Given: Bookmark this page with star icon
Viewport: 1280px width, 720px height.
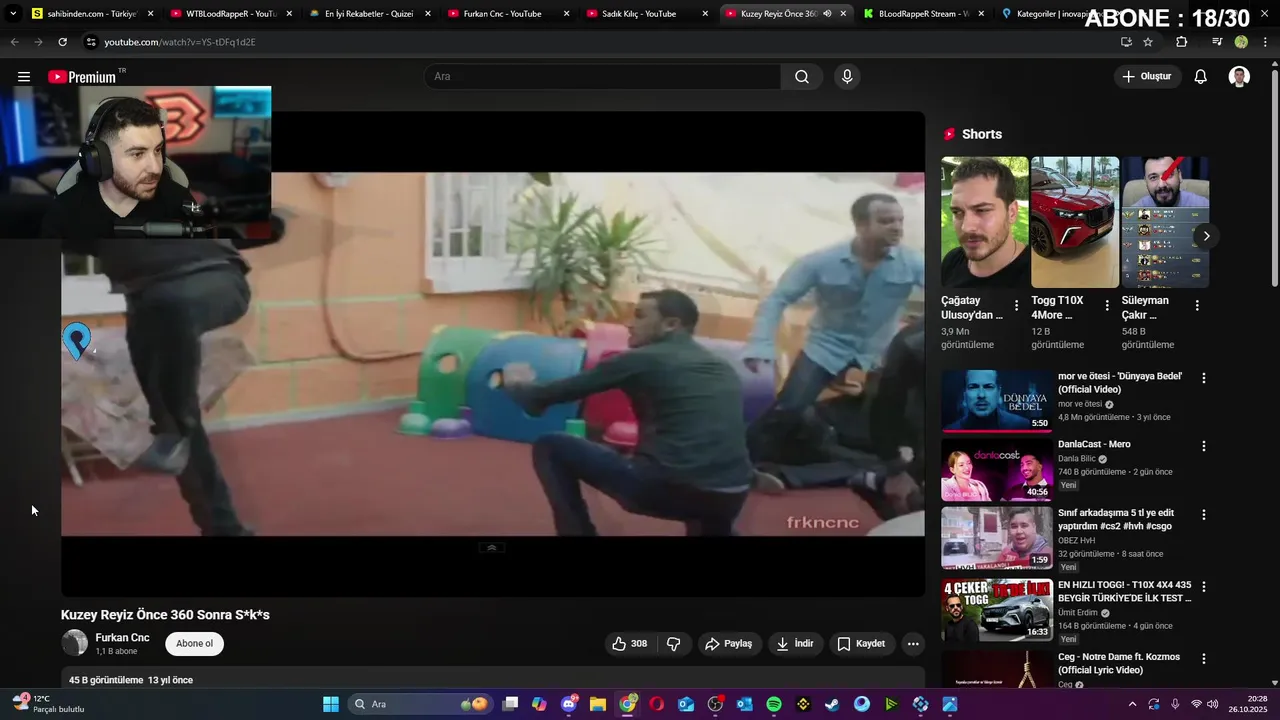Looking at the screenshot, I should [x=1148, y=42].
